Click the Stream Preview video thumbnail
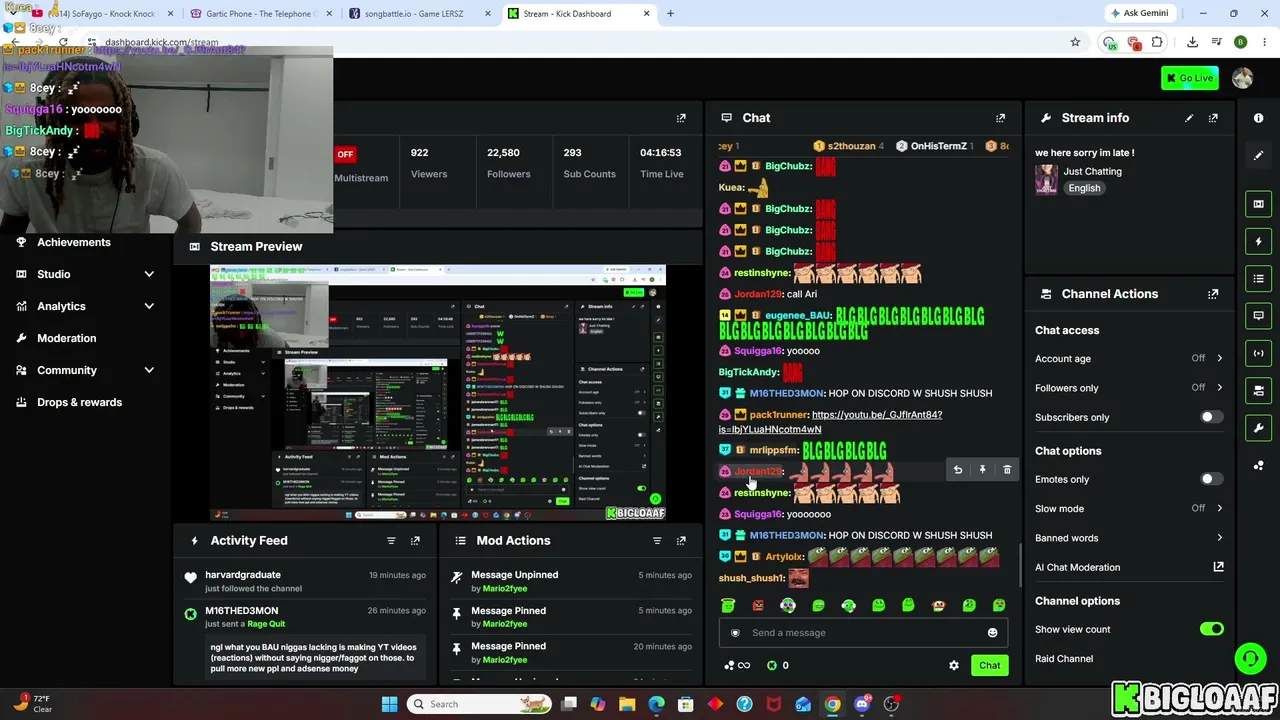The width and height of the screenshot is (1280, 720). click(438, 393)
